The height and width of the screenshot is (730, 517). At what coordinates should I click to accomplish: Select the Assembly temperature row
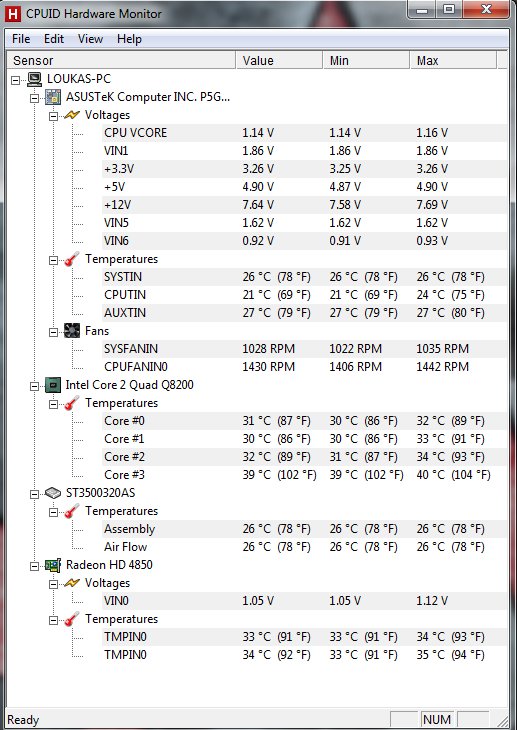click(304, 529)
